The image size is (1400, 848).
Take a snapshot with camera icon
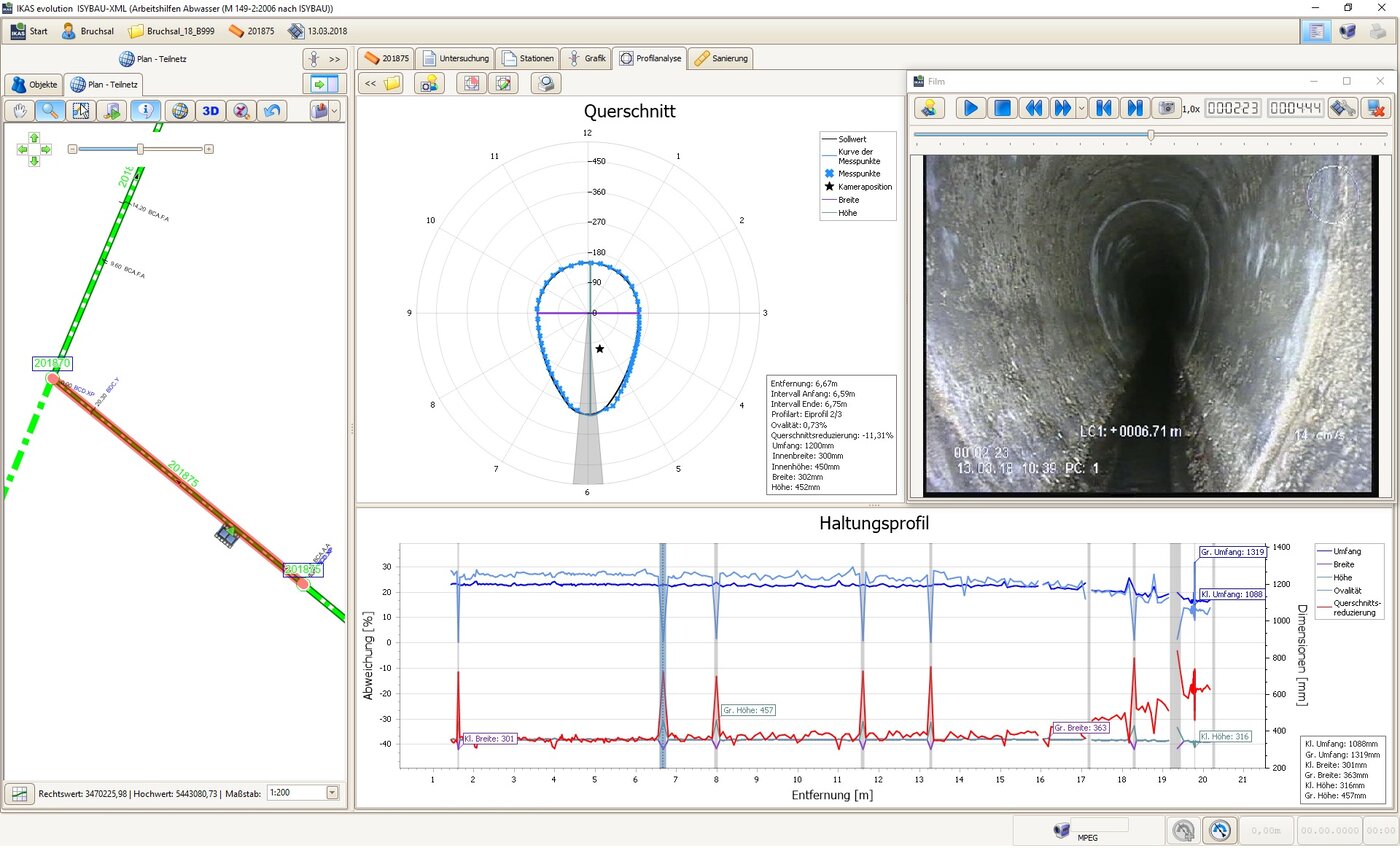(x=1165, y=108)
